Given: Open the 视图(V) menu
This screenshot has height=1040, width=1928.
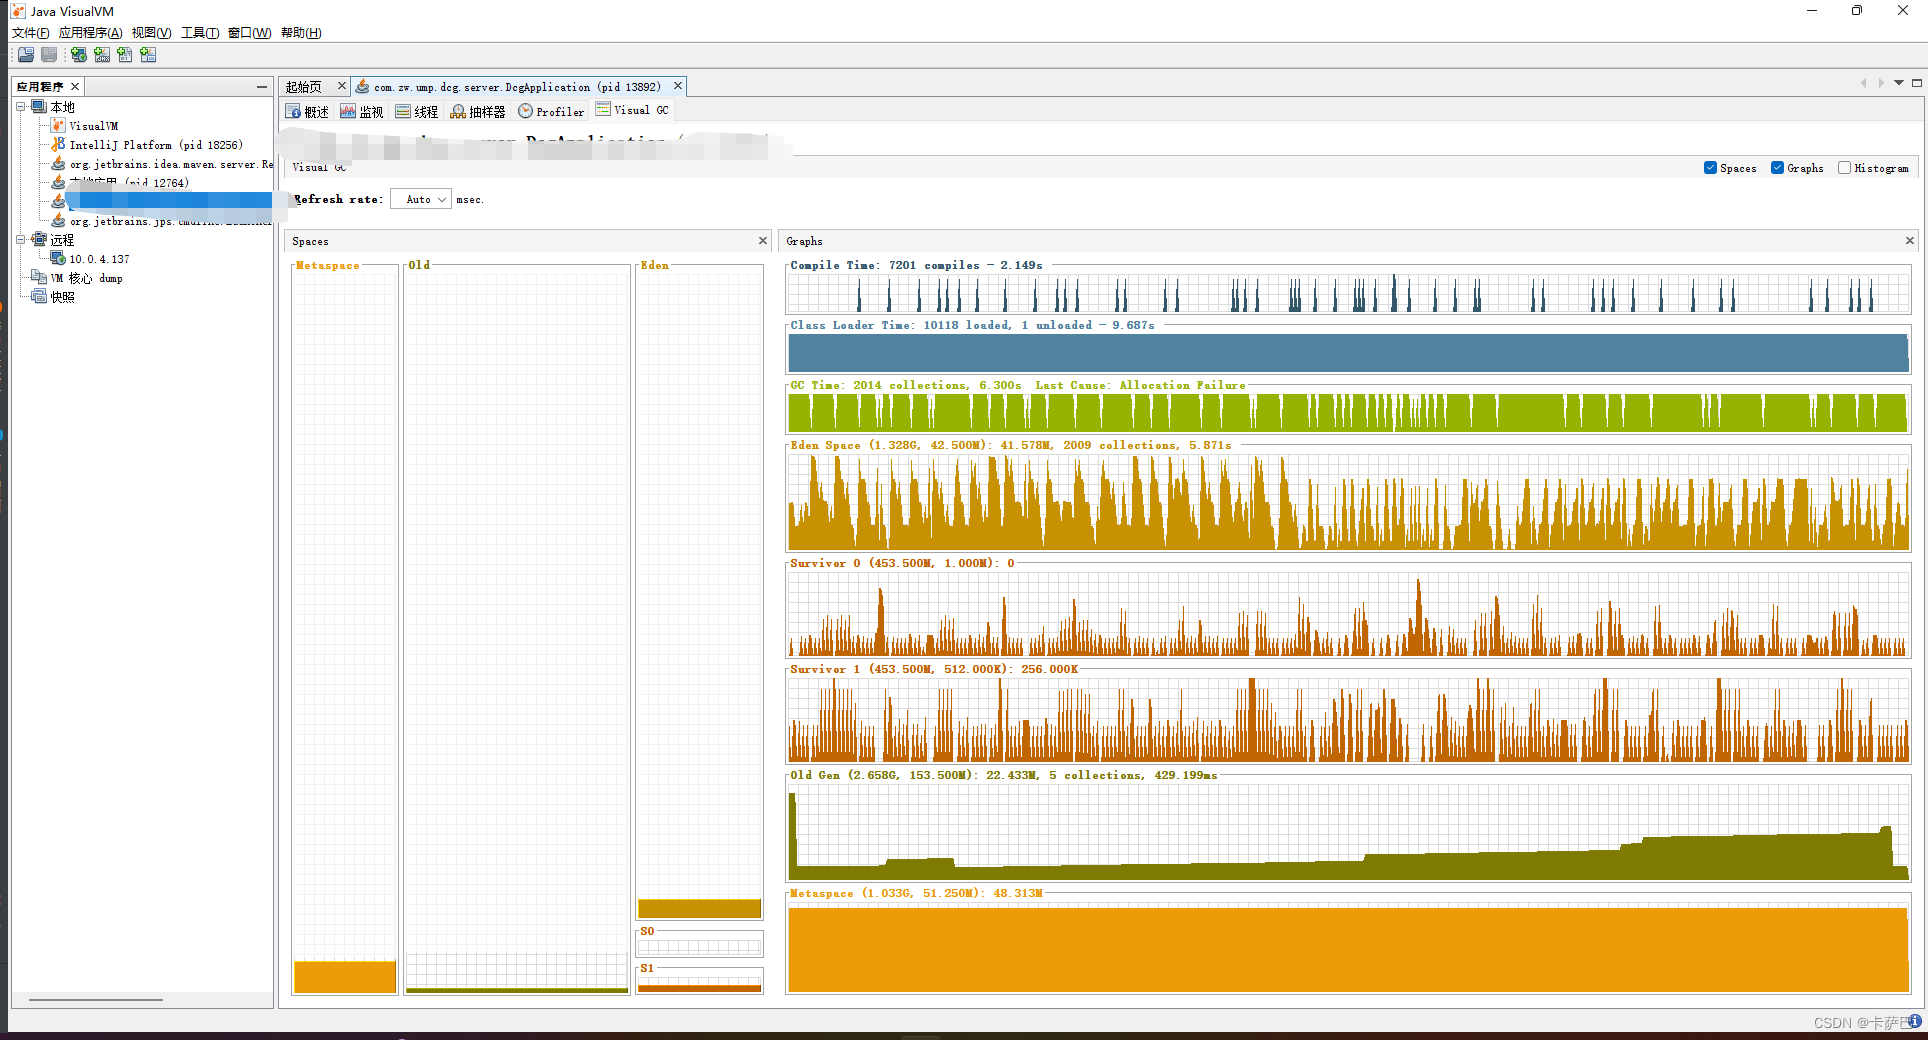Looking at the screenshot, I should (152, 33).
